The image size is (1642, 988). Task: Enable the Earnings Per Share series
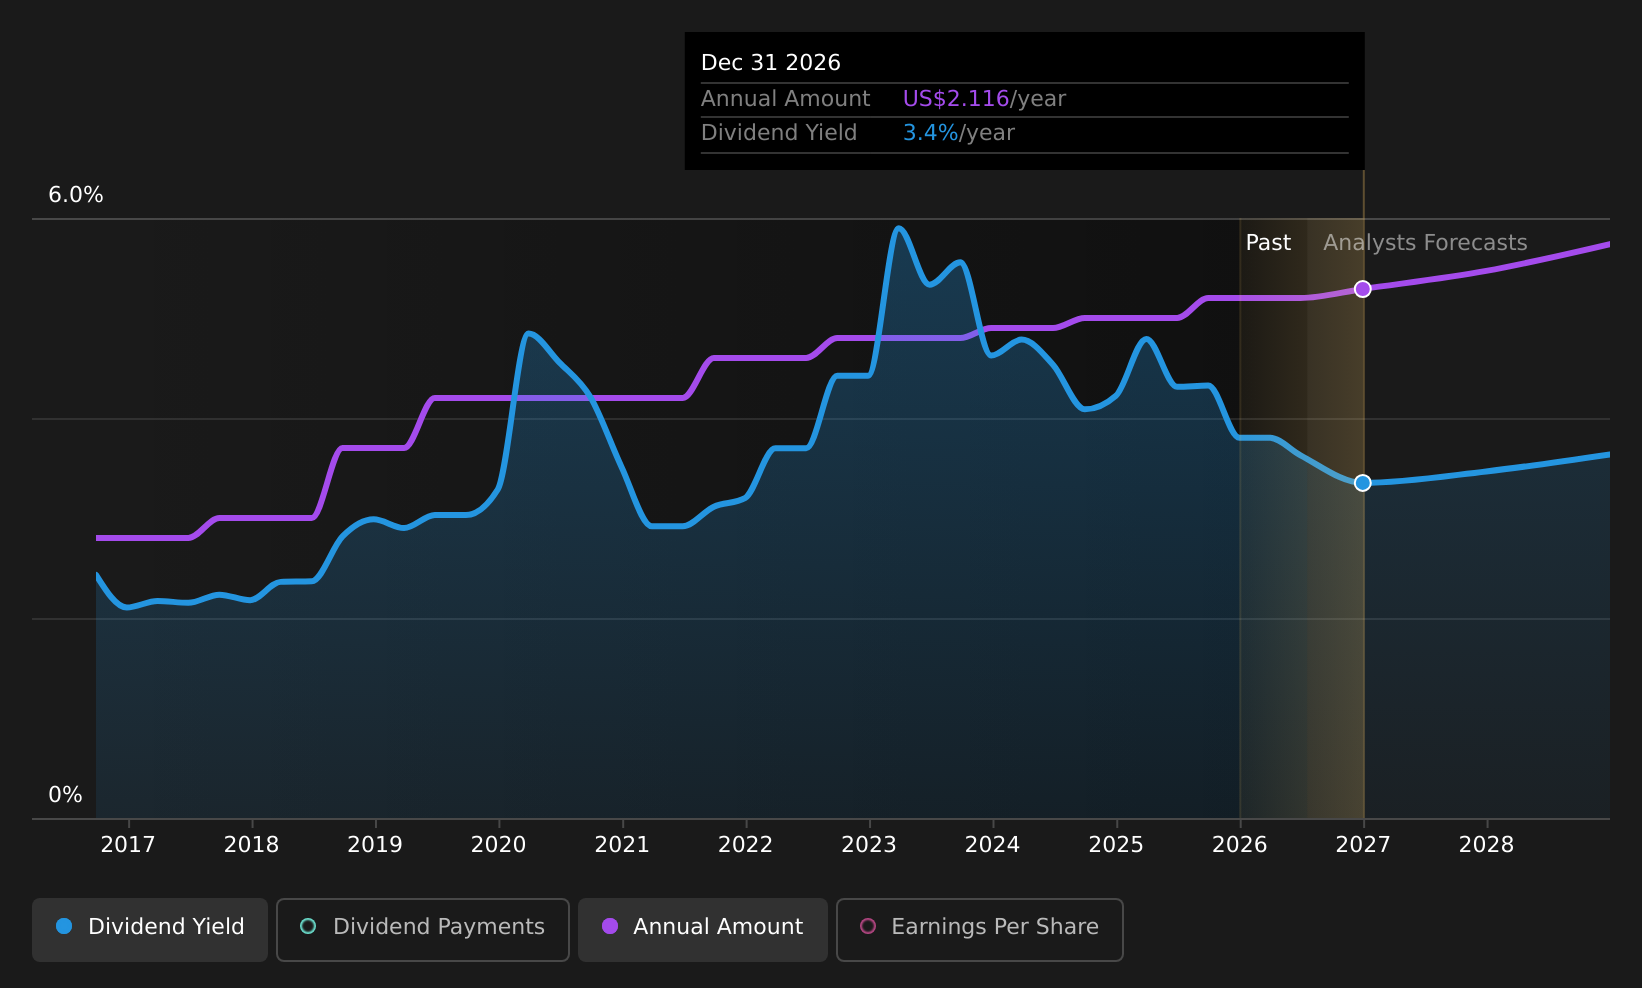980,929
